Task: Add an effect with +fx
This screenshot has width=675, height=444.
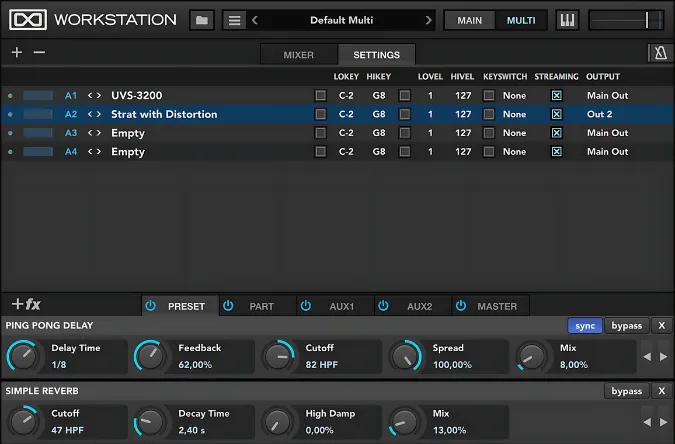Action: tap(26, 304)
